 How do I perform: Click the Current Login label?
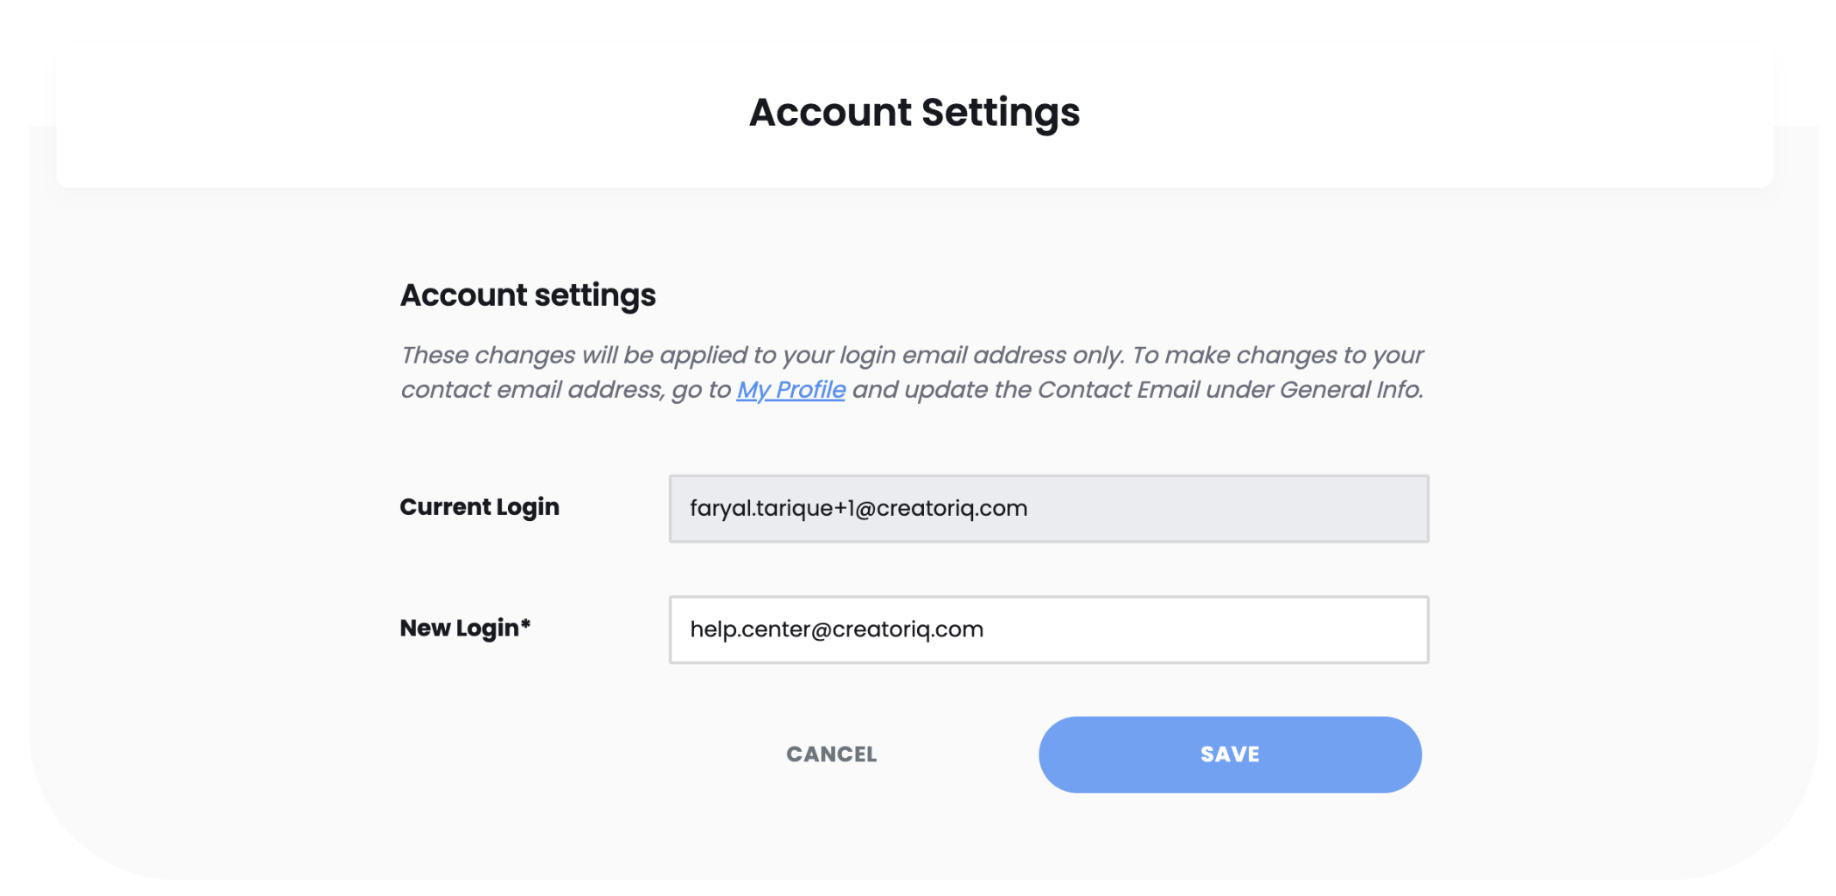point(480,507)
